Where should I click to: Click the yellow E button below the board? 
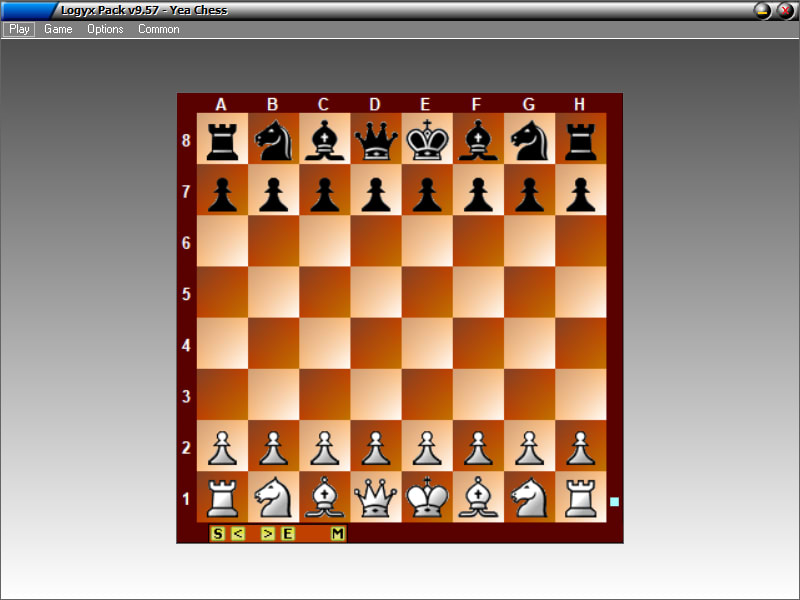[x=288, y=534]
